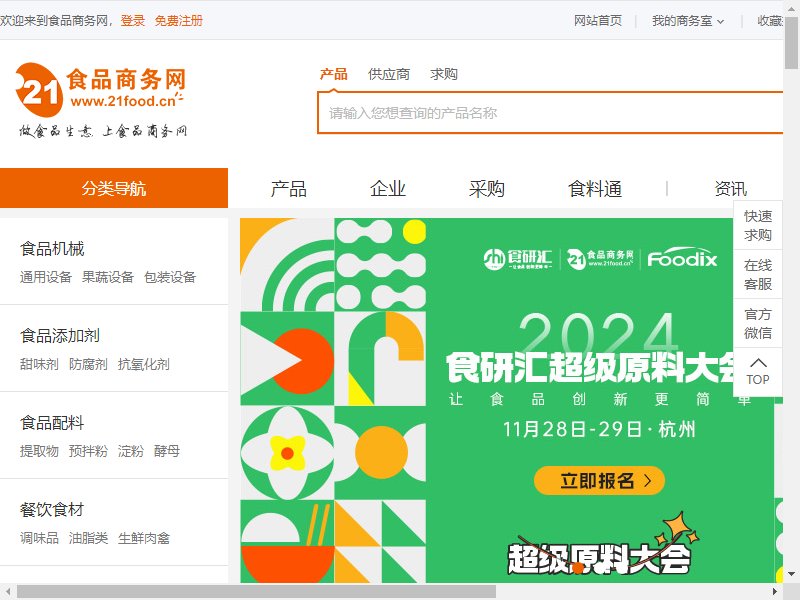Open 在线客服 side widget
This screenshot has height=600, width=800.
tap(758, 274)
